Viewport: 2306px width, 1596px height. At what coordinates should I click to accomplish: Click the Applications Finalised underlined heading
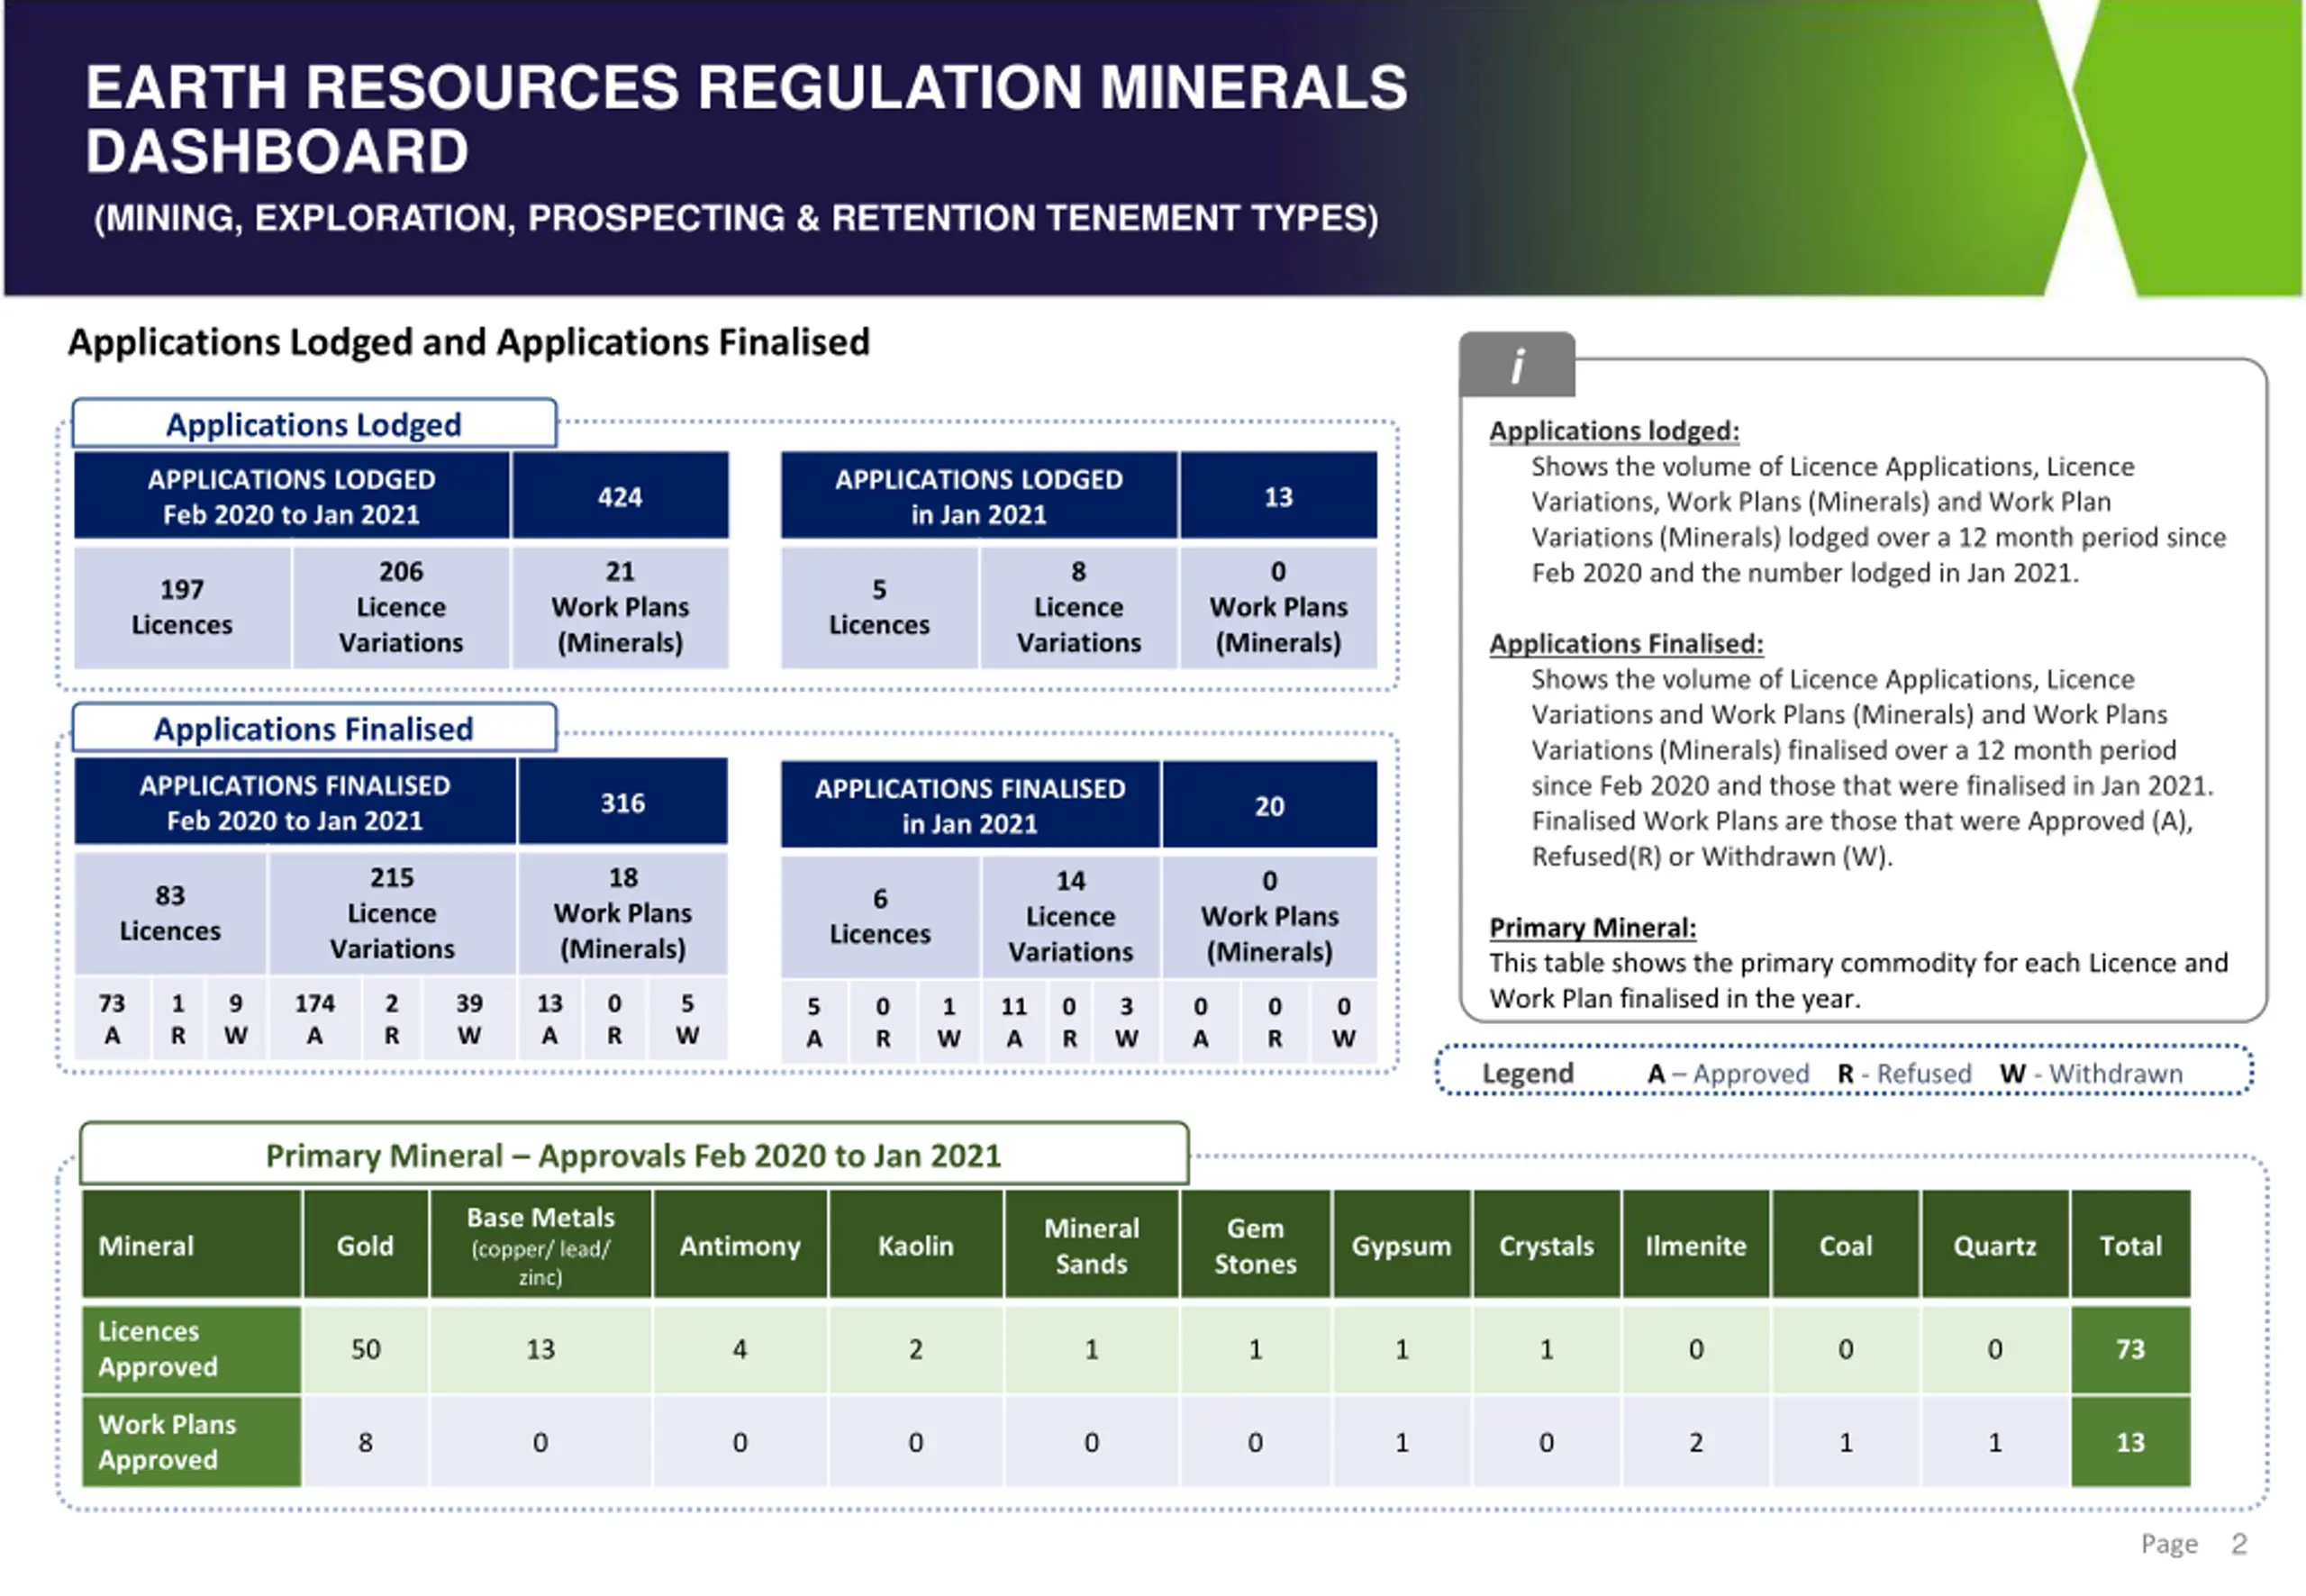coord(1626,644)
